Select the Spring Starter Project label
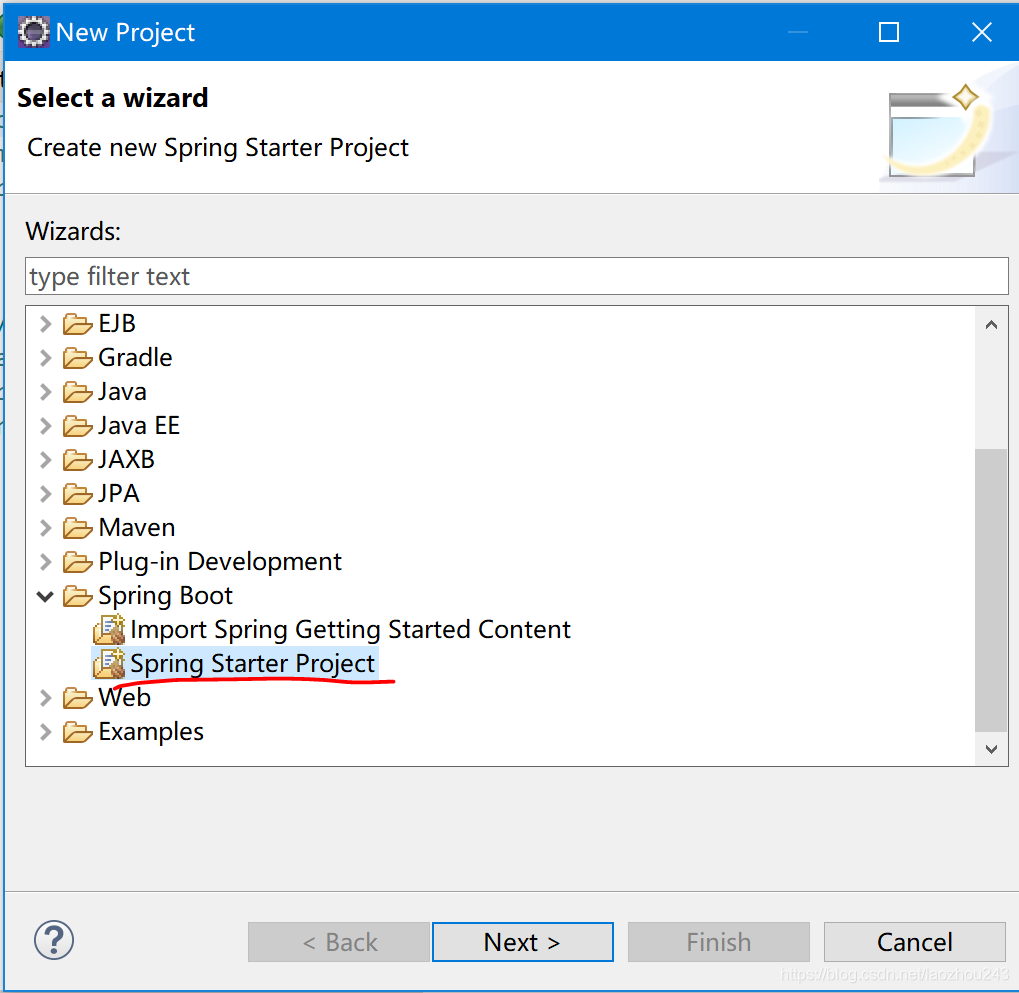This screenshot has height=993, width=1019. [252, 664]
